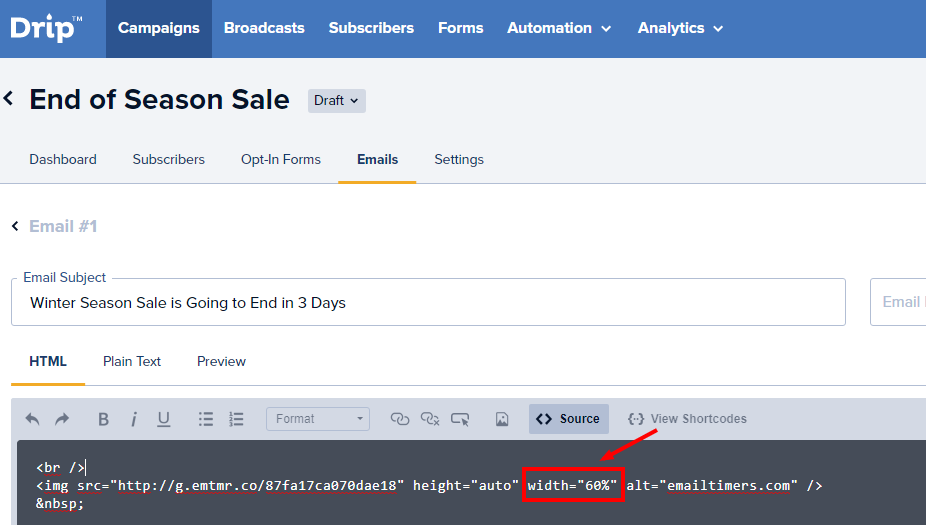Viewport: 926px width, 525px height.
Task: Click the insert link icon
Action: pos(400,419)
